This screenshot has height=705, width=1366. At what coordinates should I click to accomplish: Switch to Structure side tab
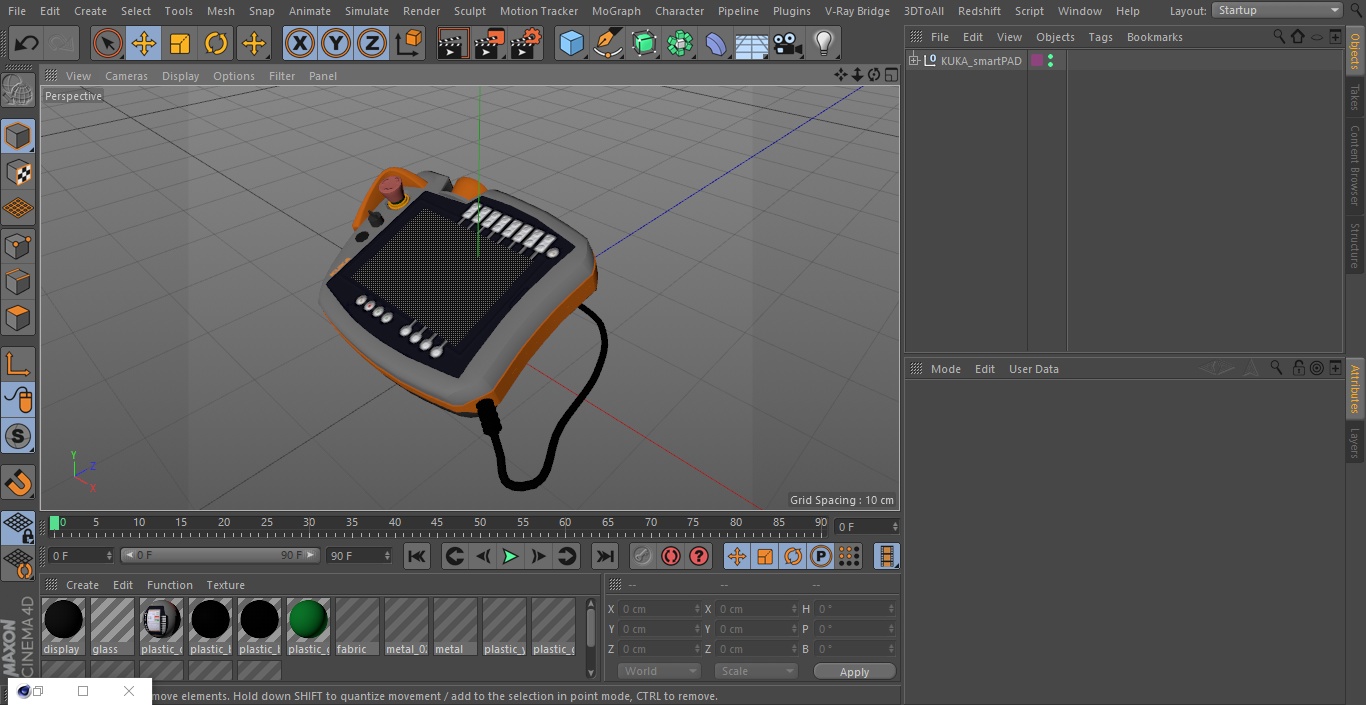tap(1355, 246)
